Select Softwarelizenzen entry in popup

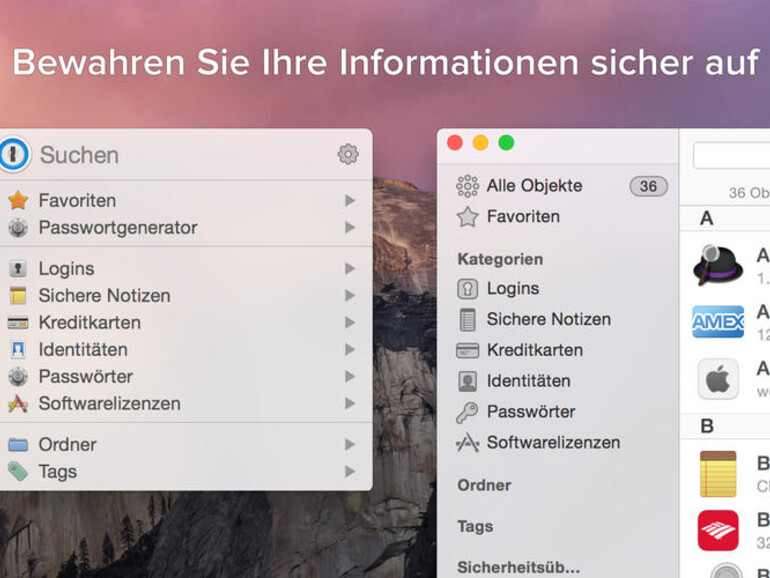[184, 404]
